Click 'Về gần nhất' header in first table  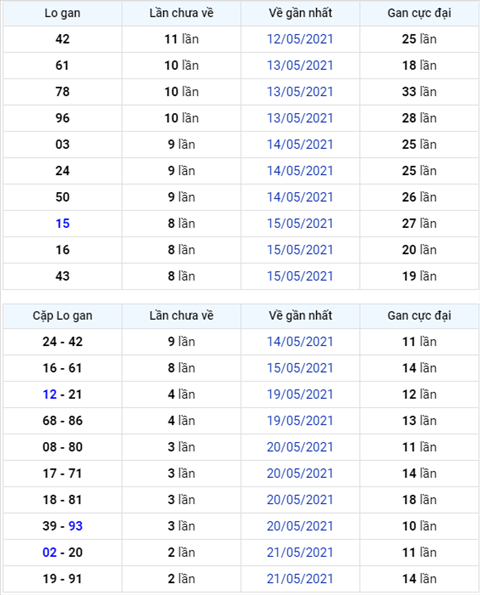tap(300, 13)
